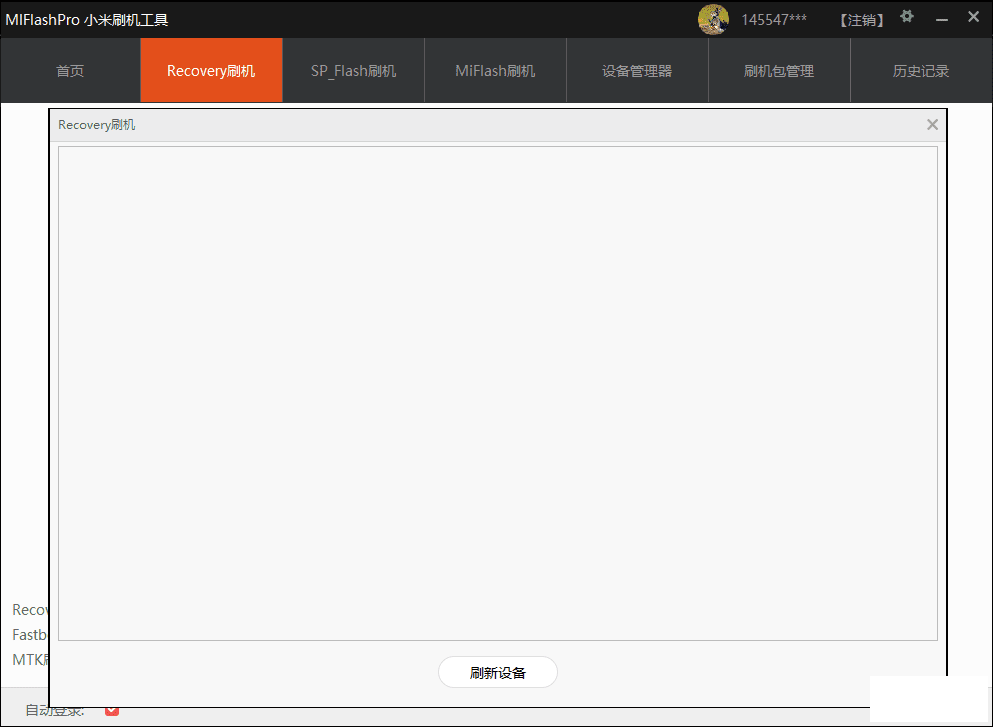Open the 首页 tab
The height and width of the screenshot is (727, 993).
[x=70, y=70]
